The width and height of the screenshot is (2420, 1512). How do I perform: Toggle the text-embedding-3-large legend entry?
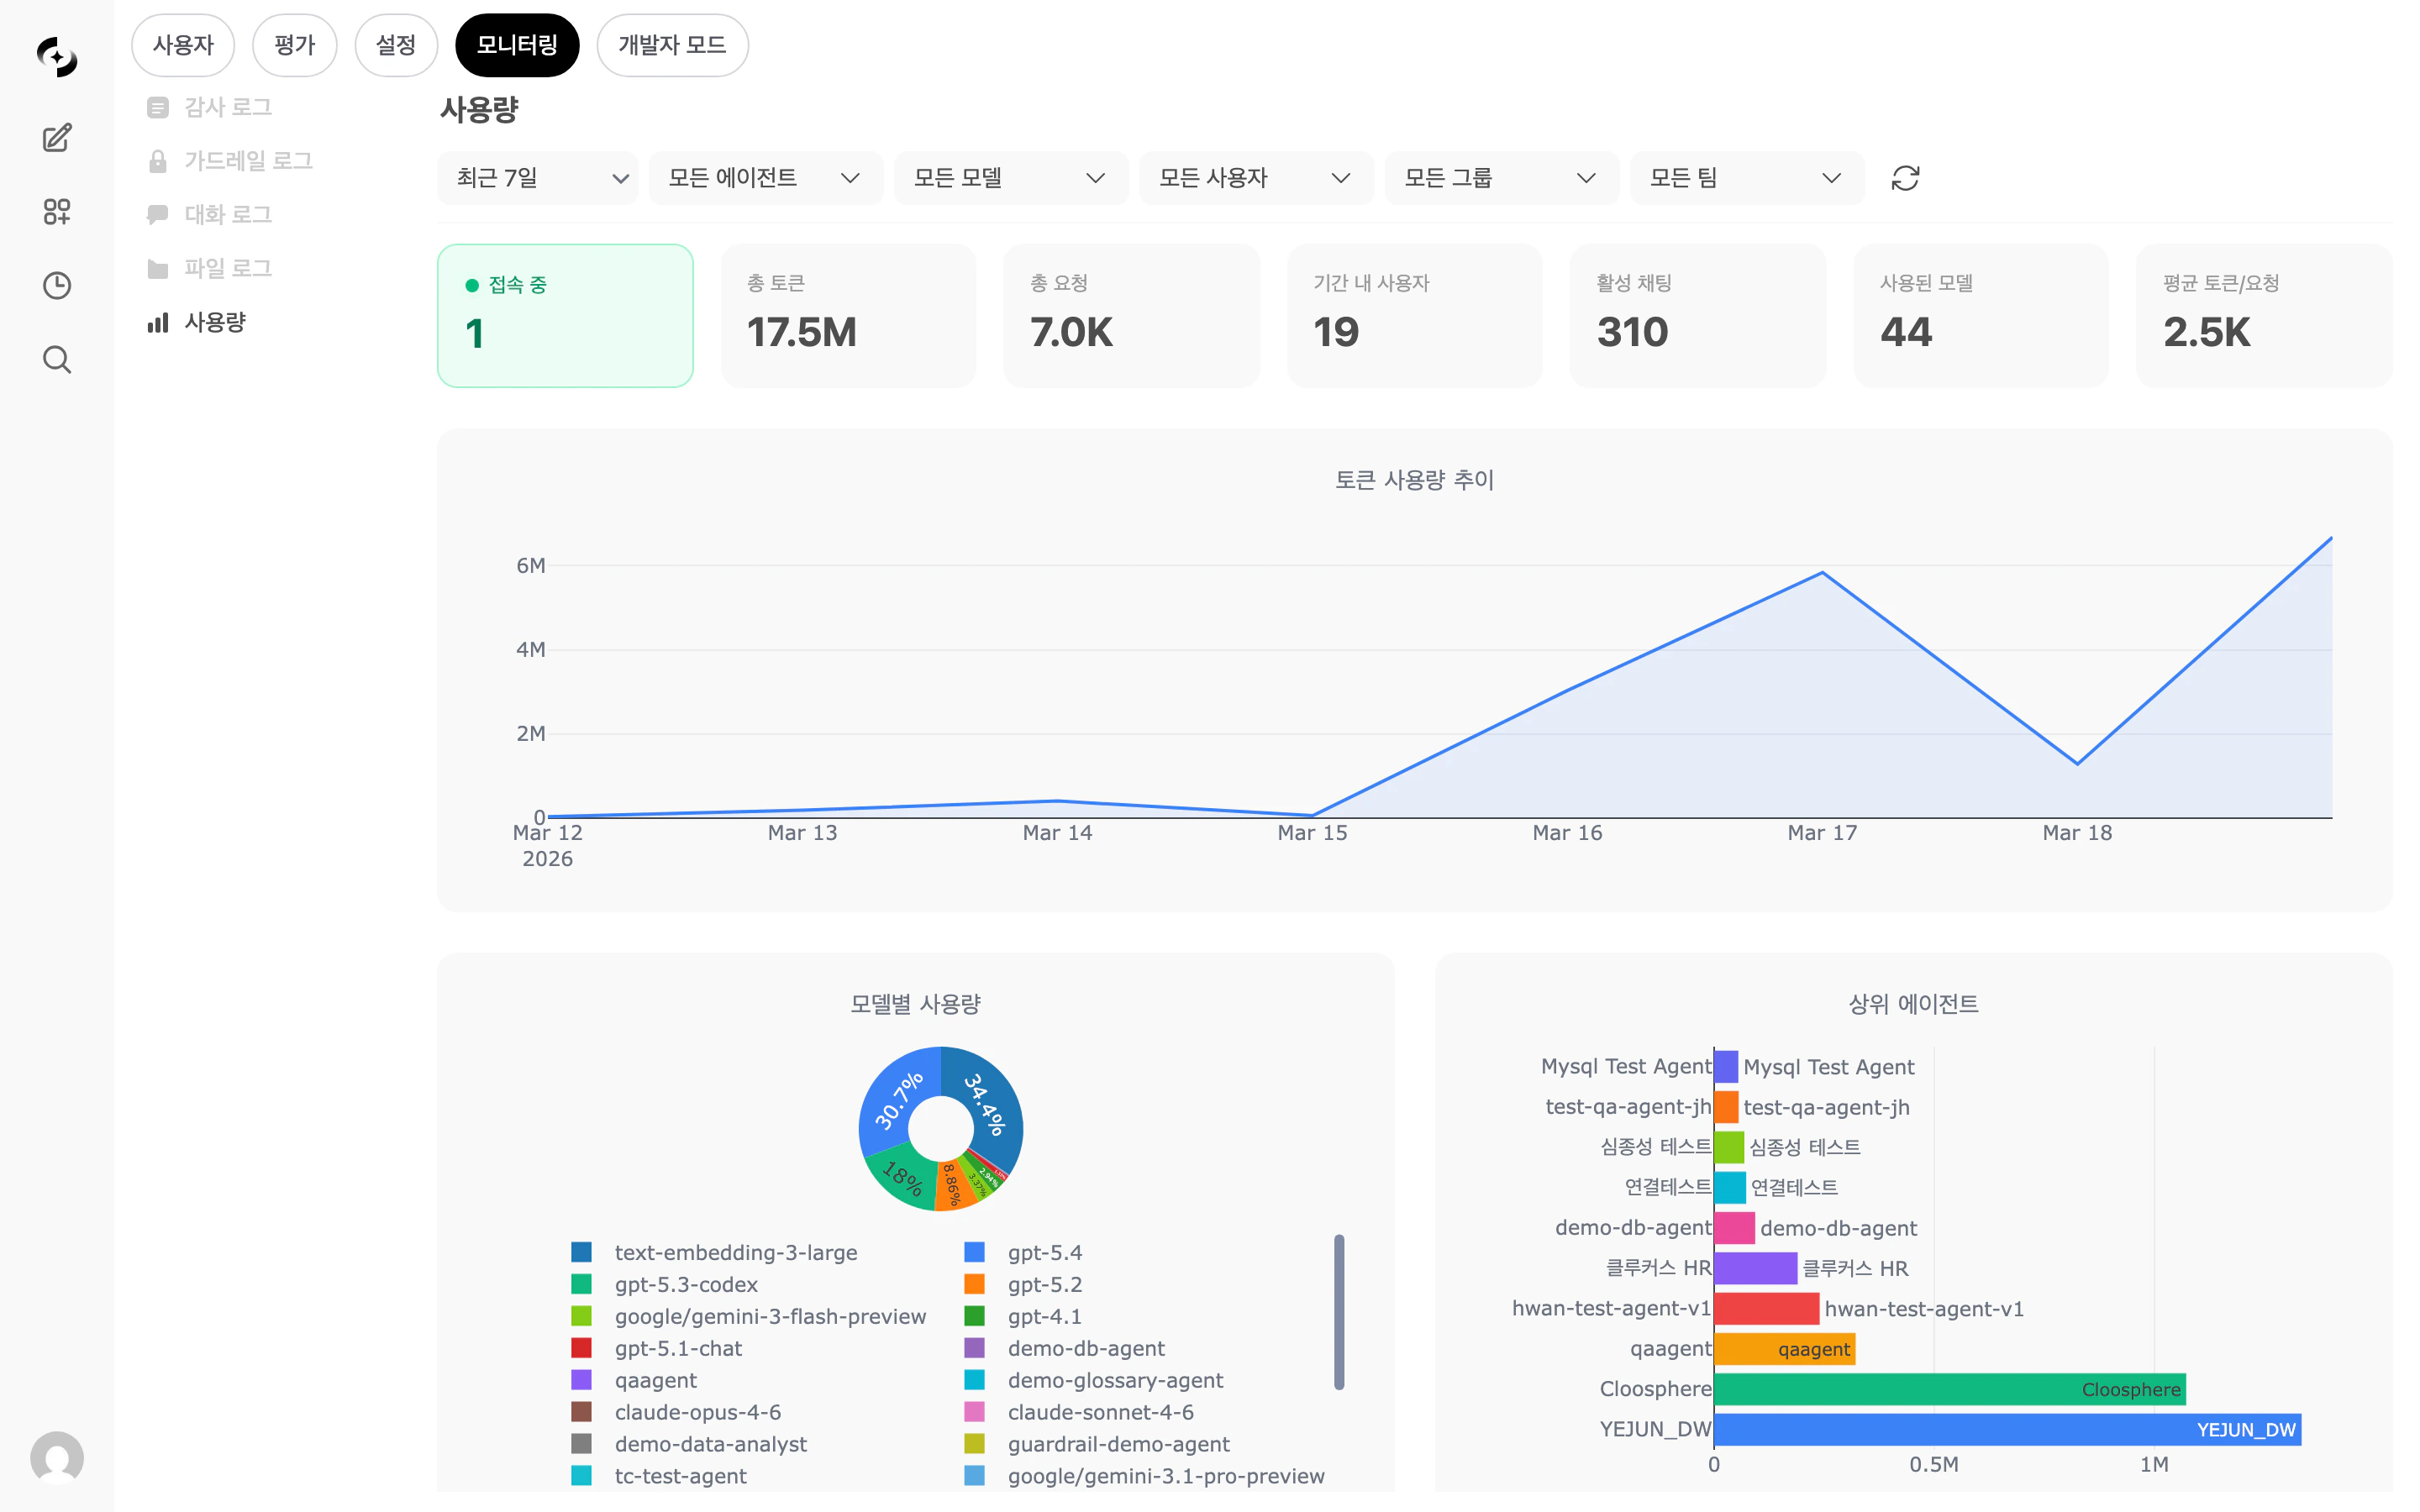tap(735, 1252)
